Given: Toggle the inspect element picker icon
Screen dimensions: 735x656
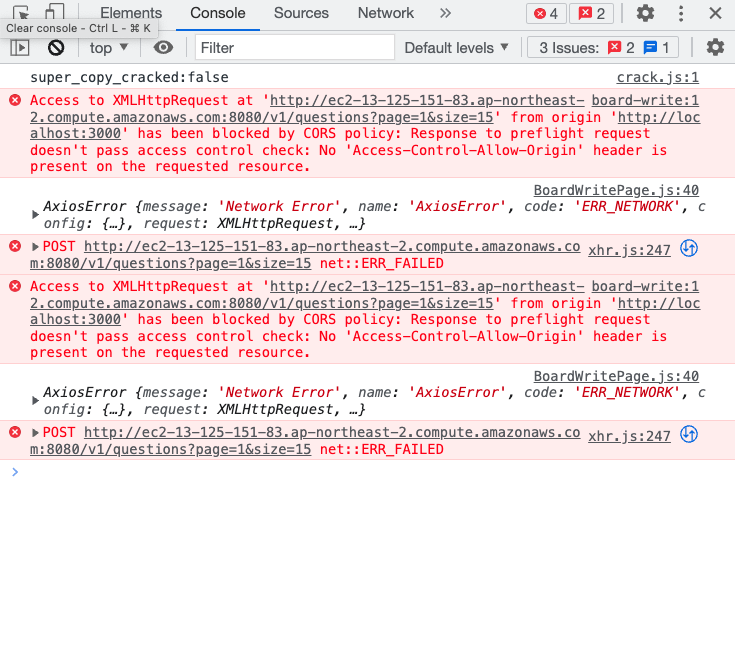Looking at the screenshot, I should coord(21,12).
